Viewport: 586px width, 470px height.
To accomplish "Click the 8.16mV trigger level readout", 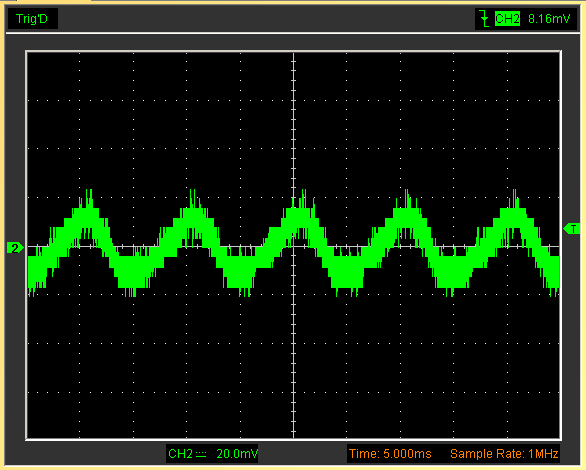I will (549, 19).
